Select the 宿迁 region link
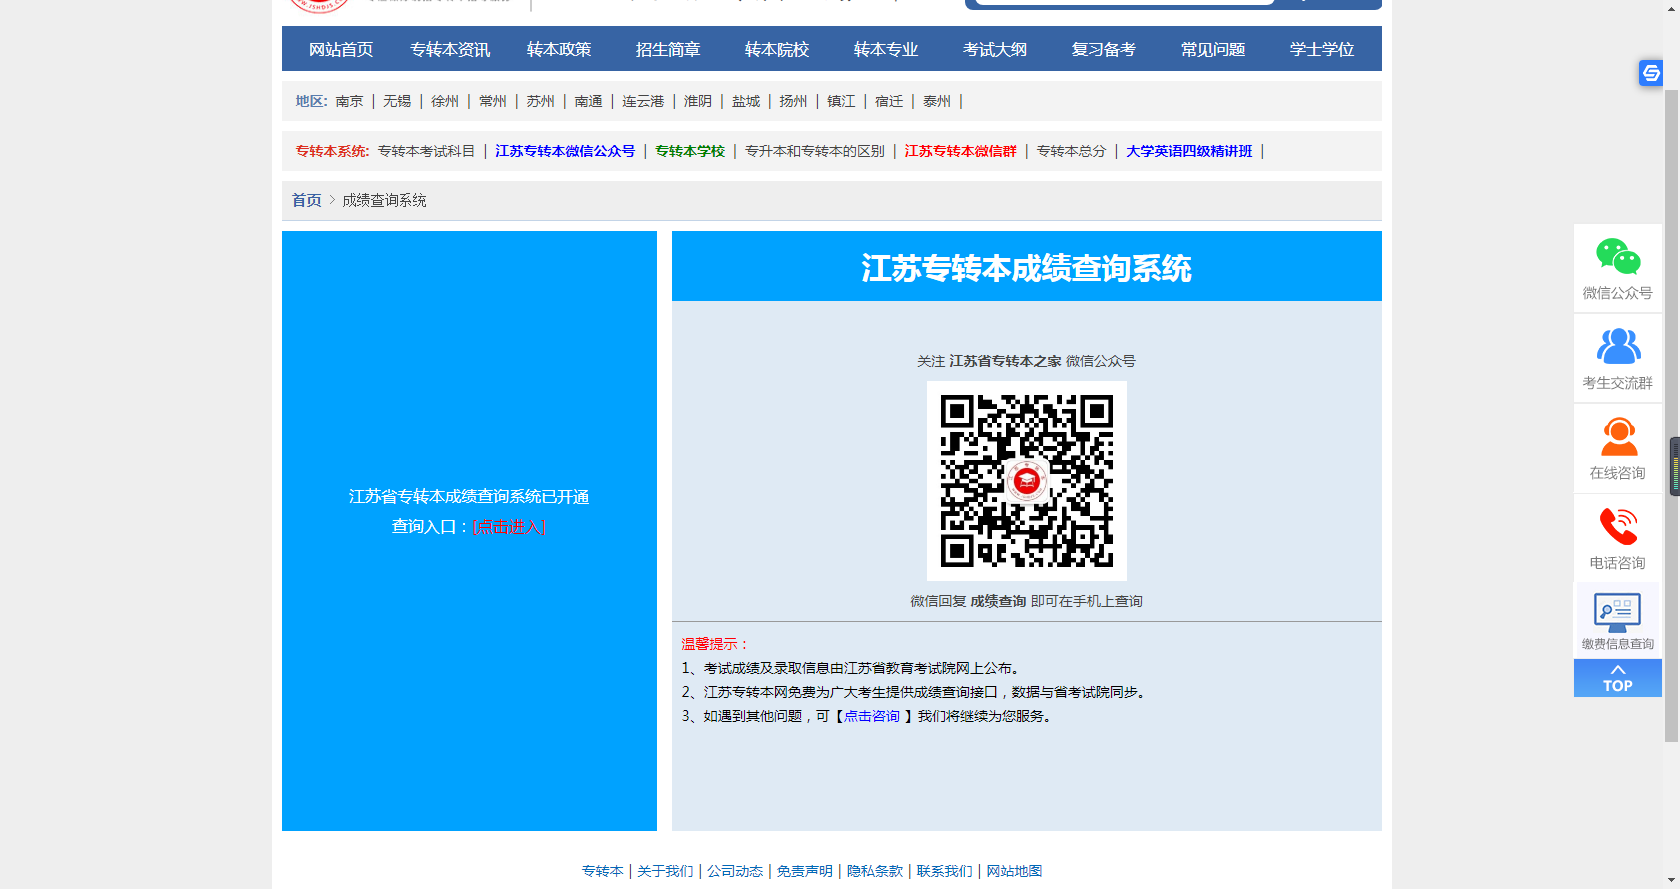 [x=889, y=101]
